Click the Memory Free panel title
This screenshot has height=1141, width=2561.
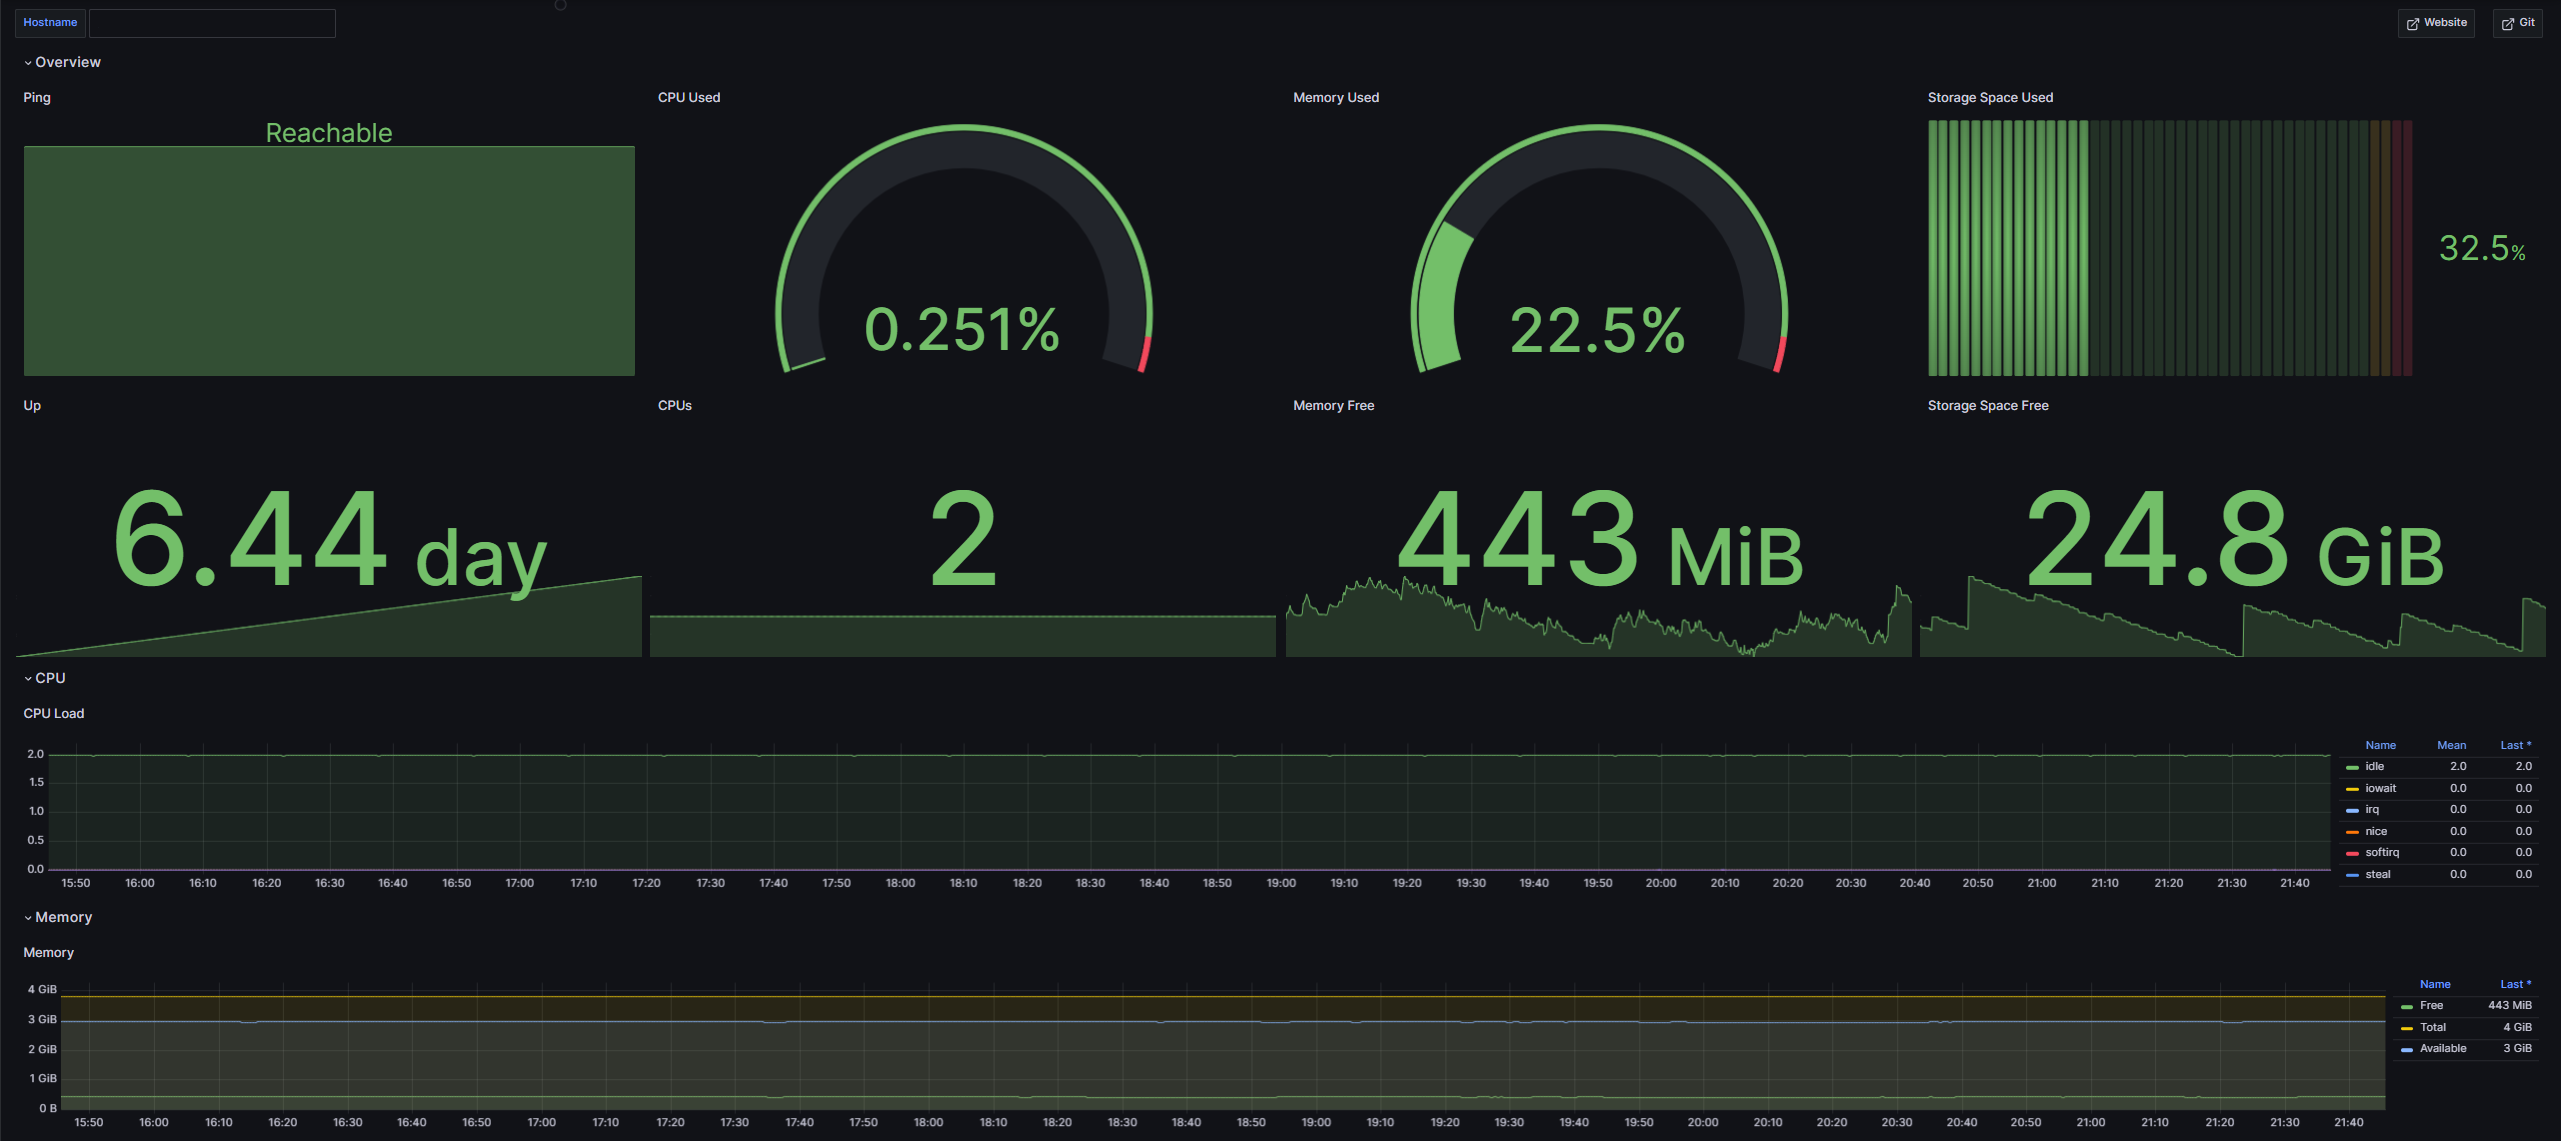pyautogui.click(x=1333, y=405)
